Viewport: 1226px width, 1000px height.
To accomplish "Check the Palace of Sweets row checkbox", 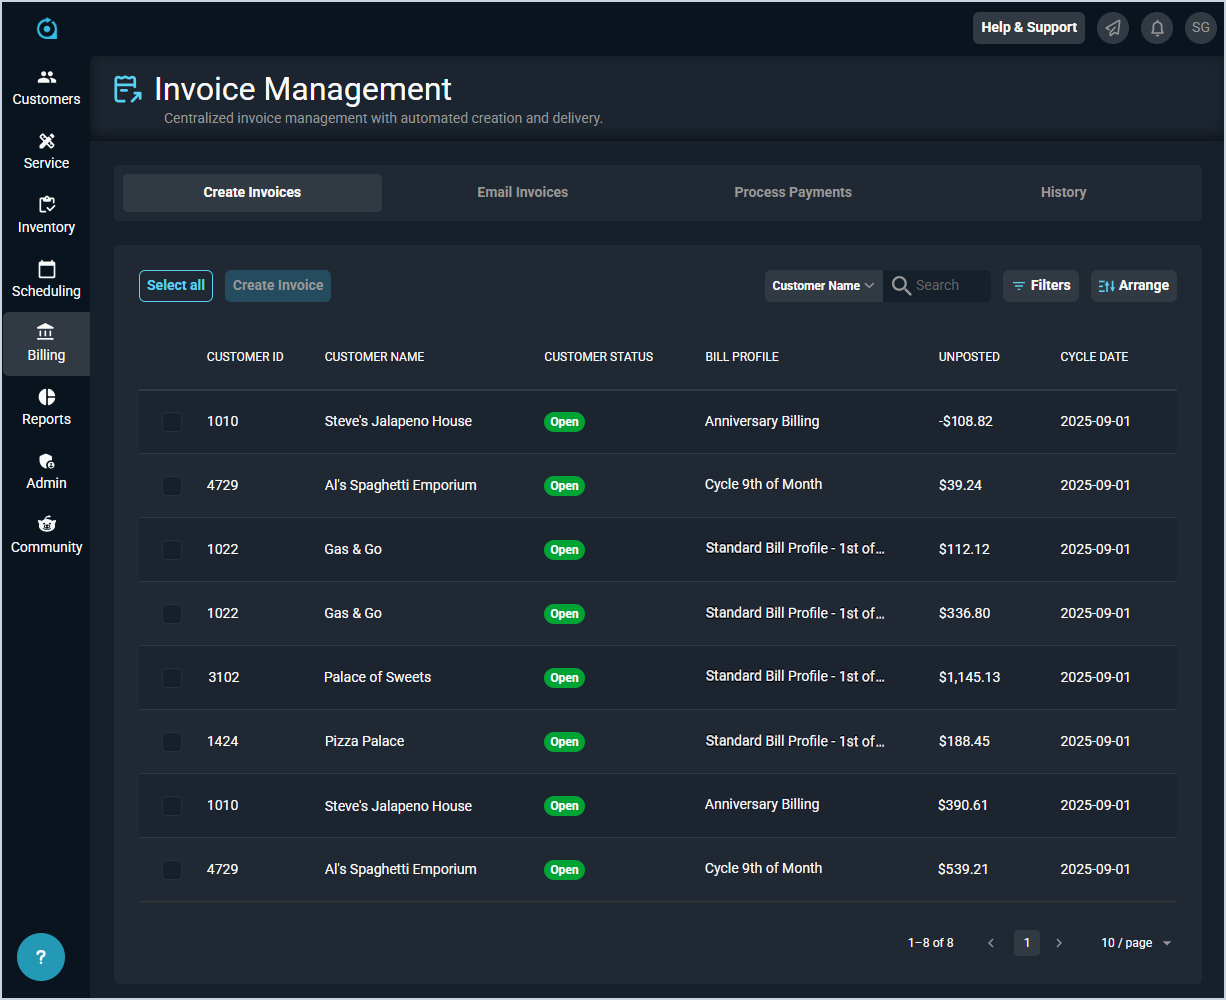I will tap(172, 678).
